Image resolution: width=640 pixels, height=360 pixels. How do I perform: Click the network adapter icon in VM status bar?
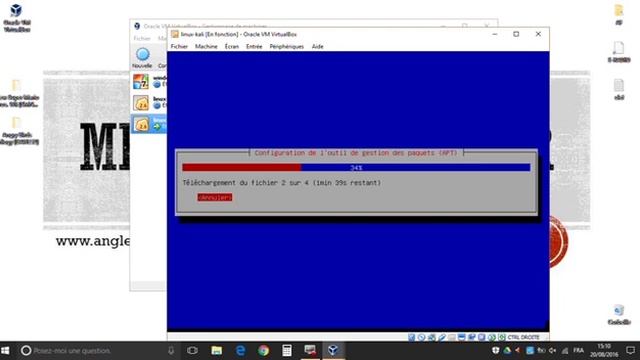[431, 337]
